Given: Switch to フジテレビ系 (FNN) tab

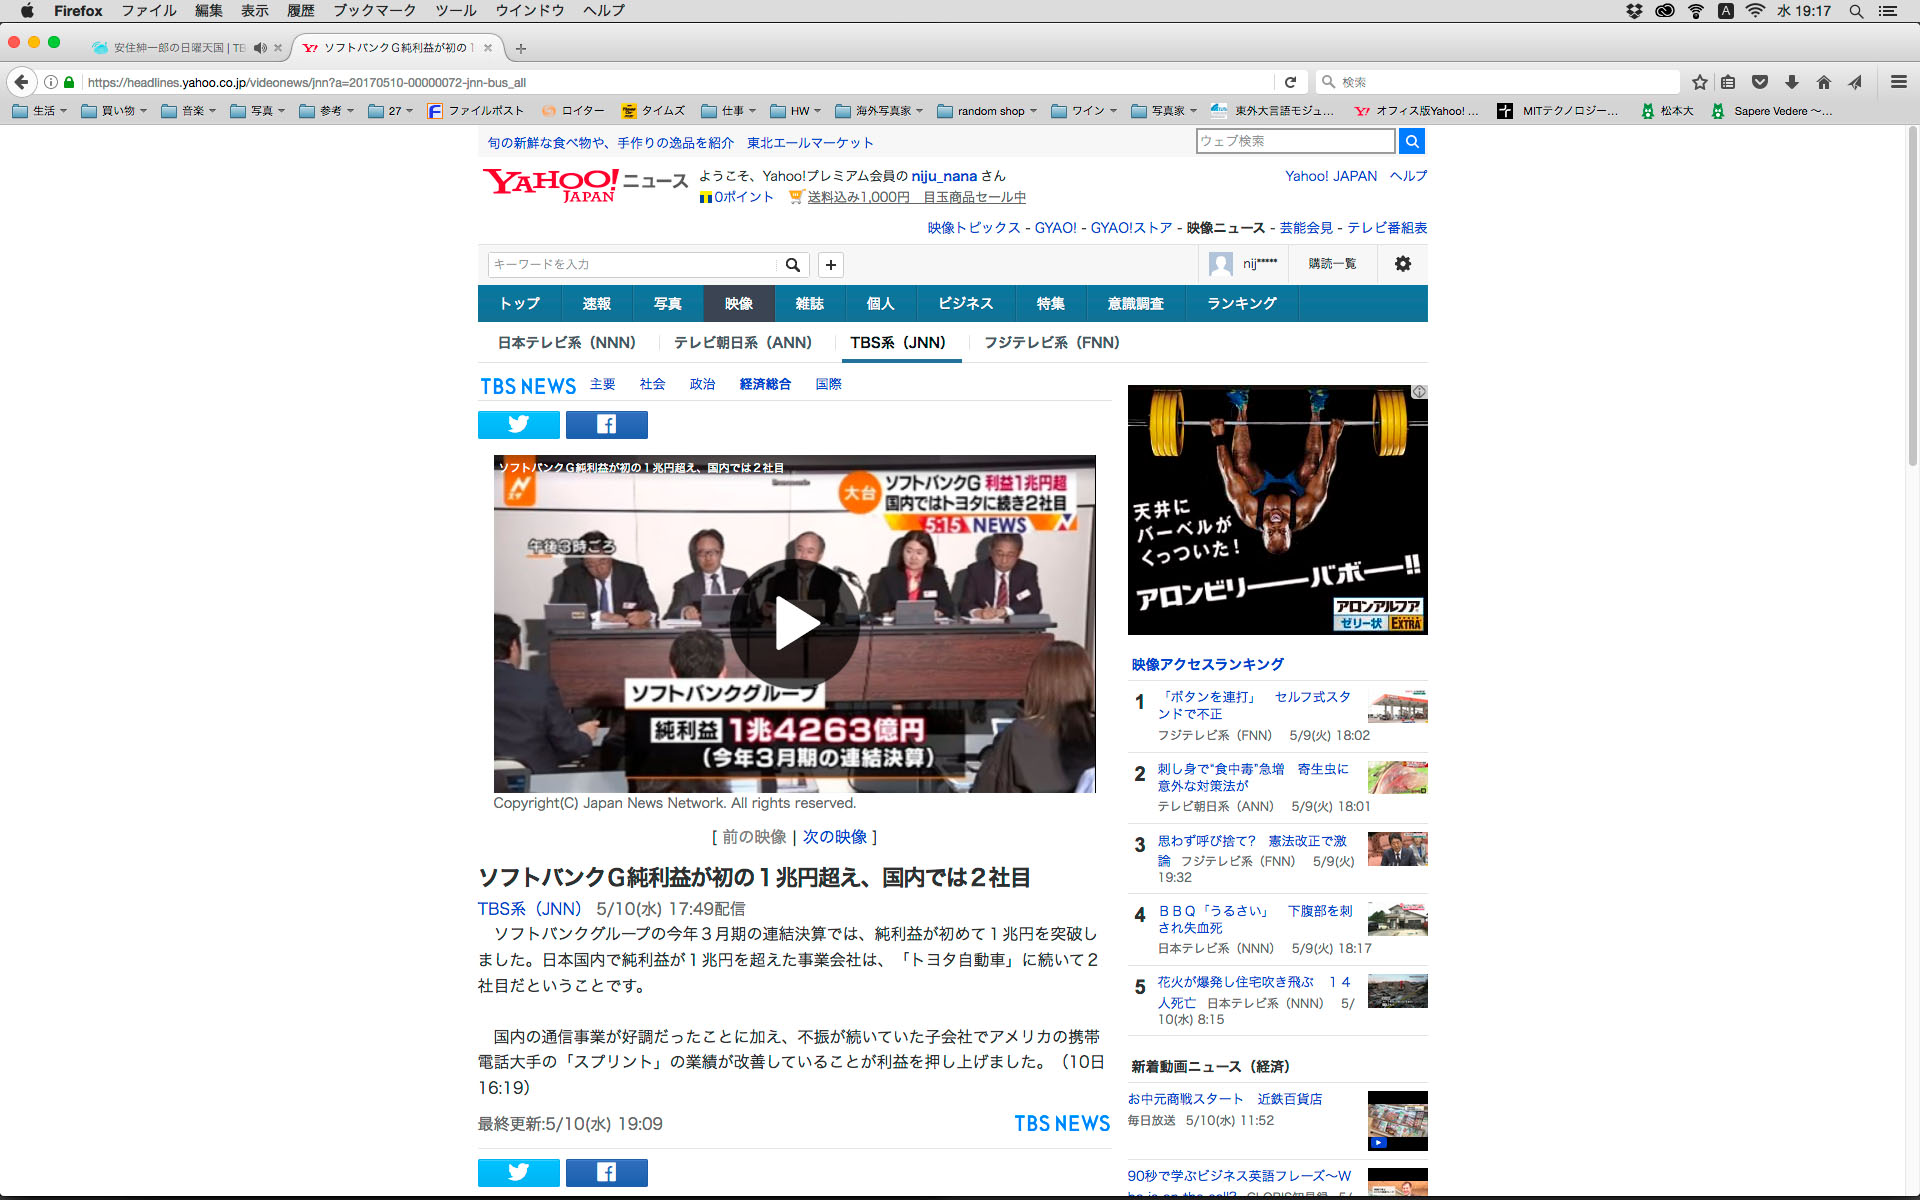Looking at the screenshot, I should tap(1051, 342).
